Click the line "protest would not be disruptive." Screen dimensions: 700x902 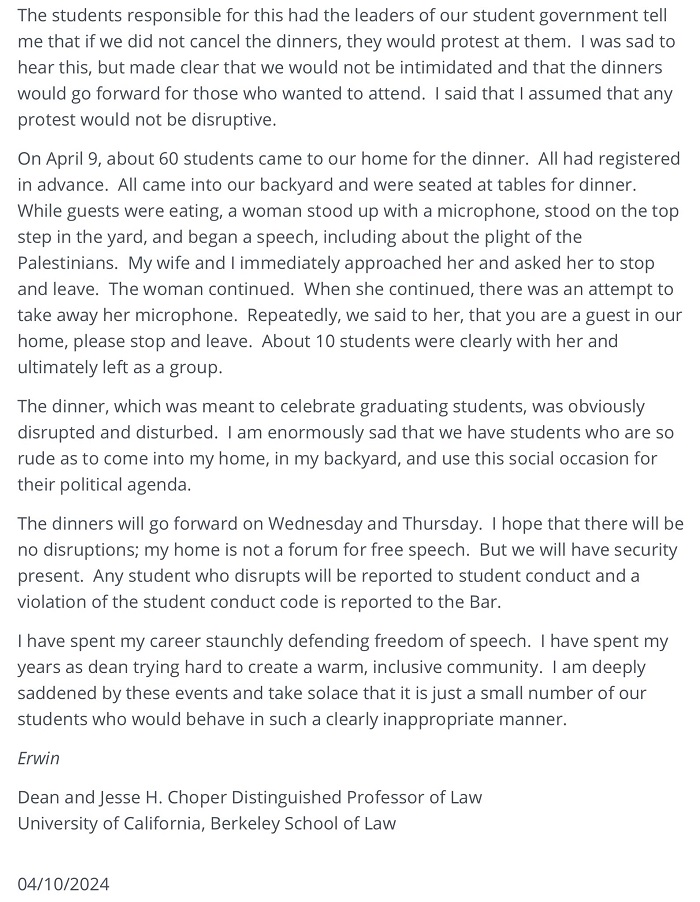coord(146,119)
